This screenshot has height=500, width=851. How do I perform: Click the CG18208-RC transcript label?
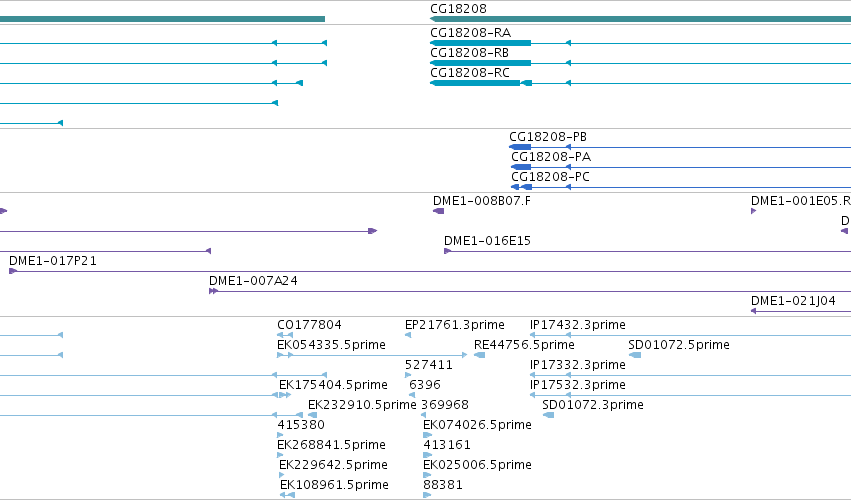(470, 73)
